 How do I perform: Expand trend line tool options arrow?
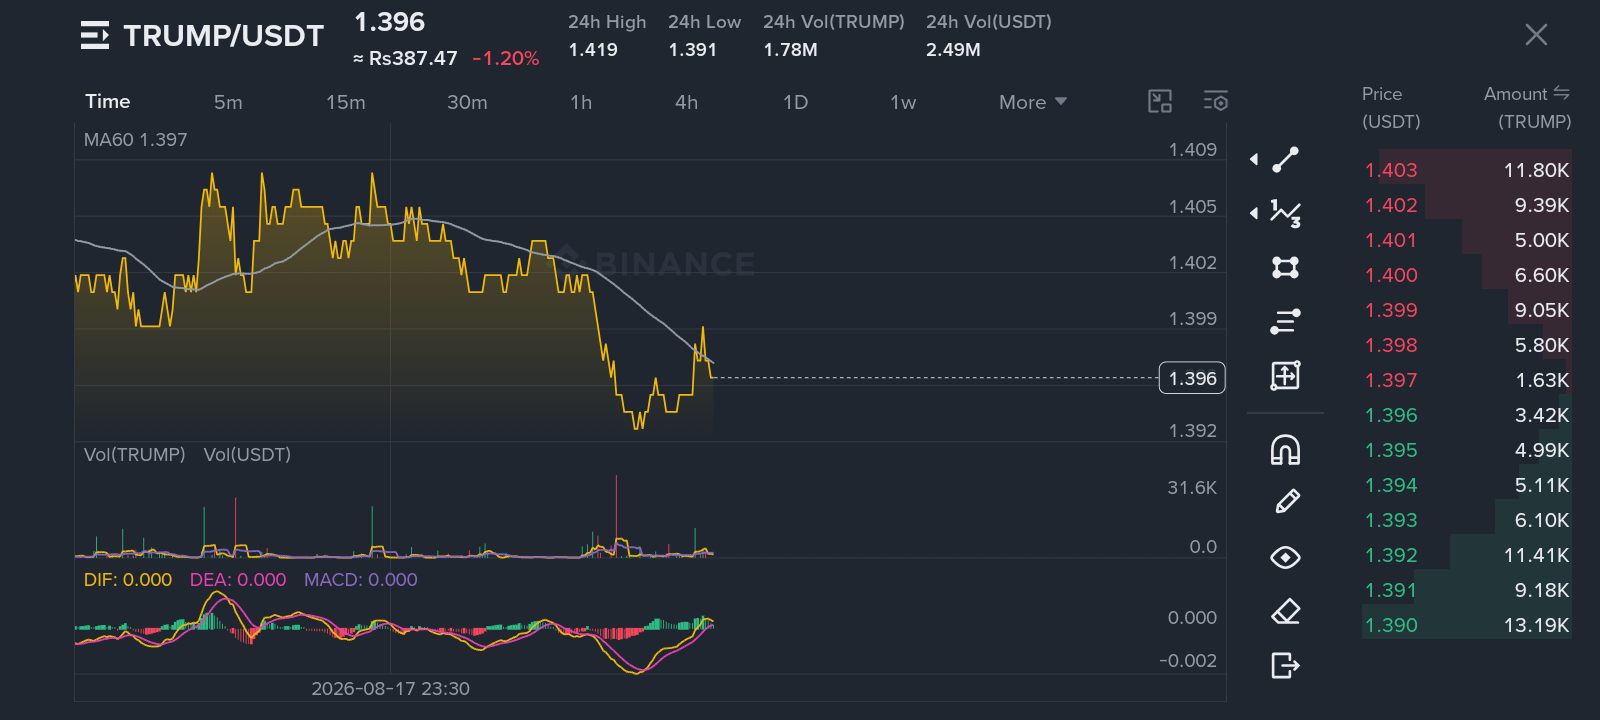1254,159
